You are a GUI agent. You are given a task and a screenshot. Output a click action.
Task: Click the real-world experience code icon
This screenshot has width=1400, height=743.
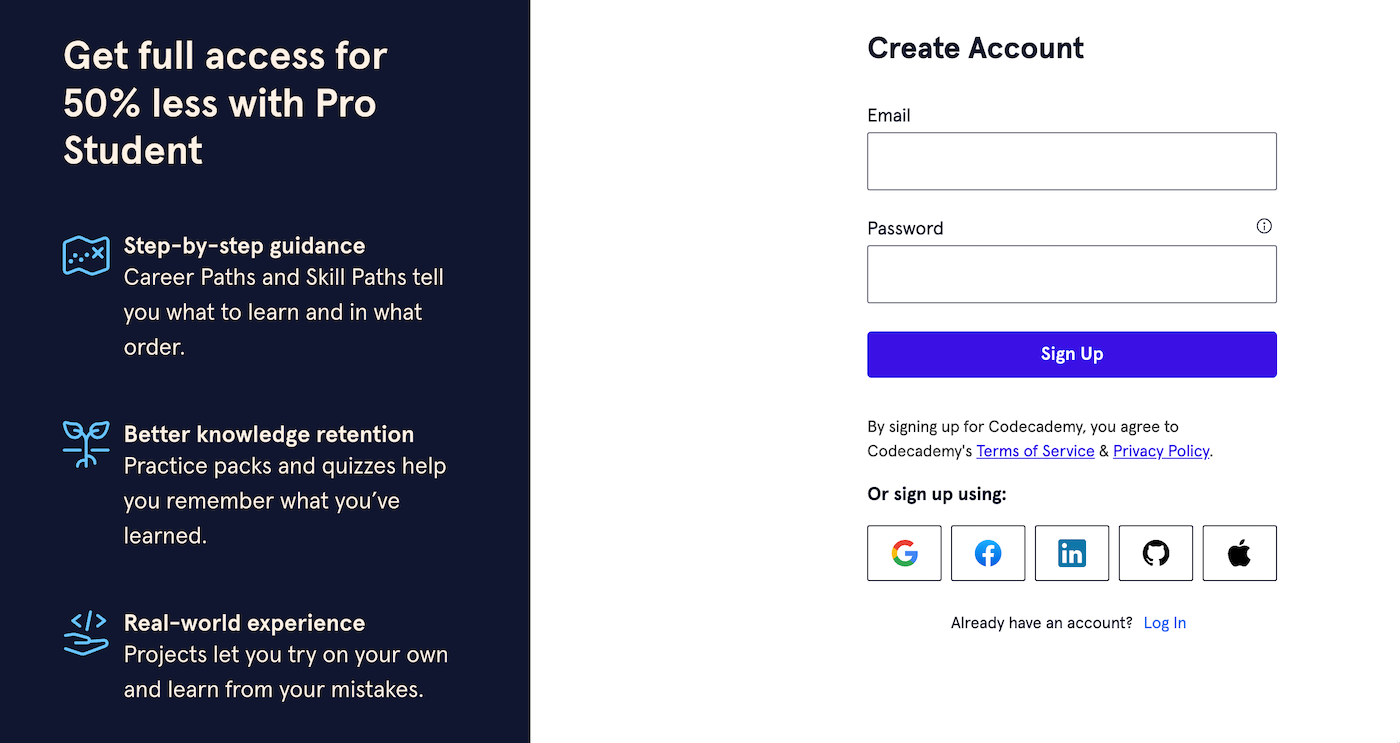(86, 633)
